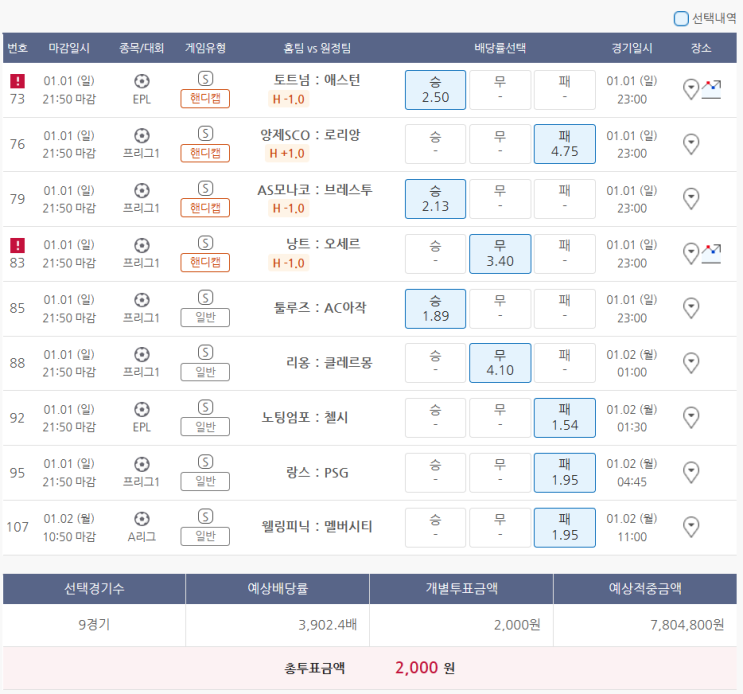Click match number 107
Viewport: 743px width, 694px height.
coord(18,527)
